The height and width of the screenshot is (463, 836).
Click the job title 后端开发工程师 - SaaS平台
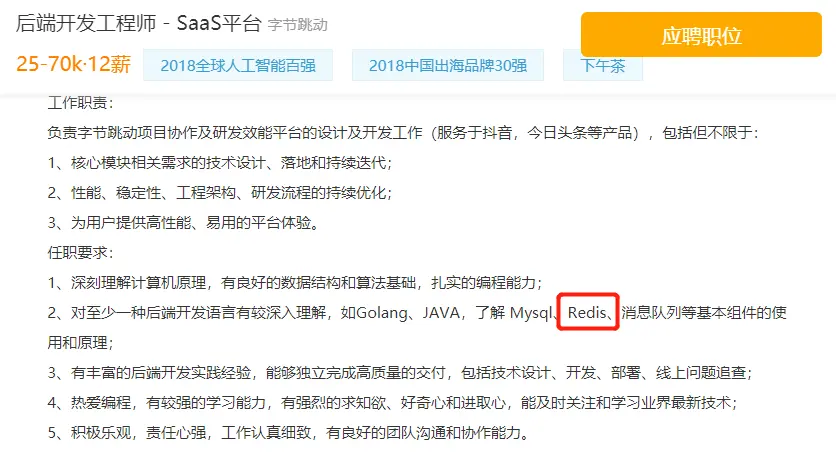tap(139, 23)
